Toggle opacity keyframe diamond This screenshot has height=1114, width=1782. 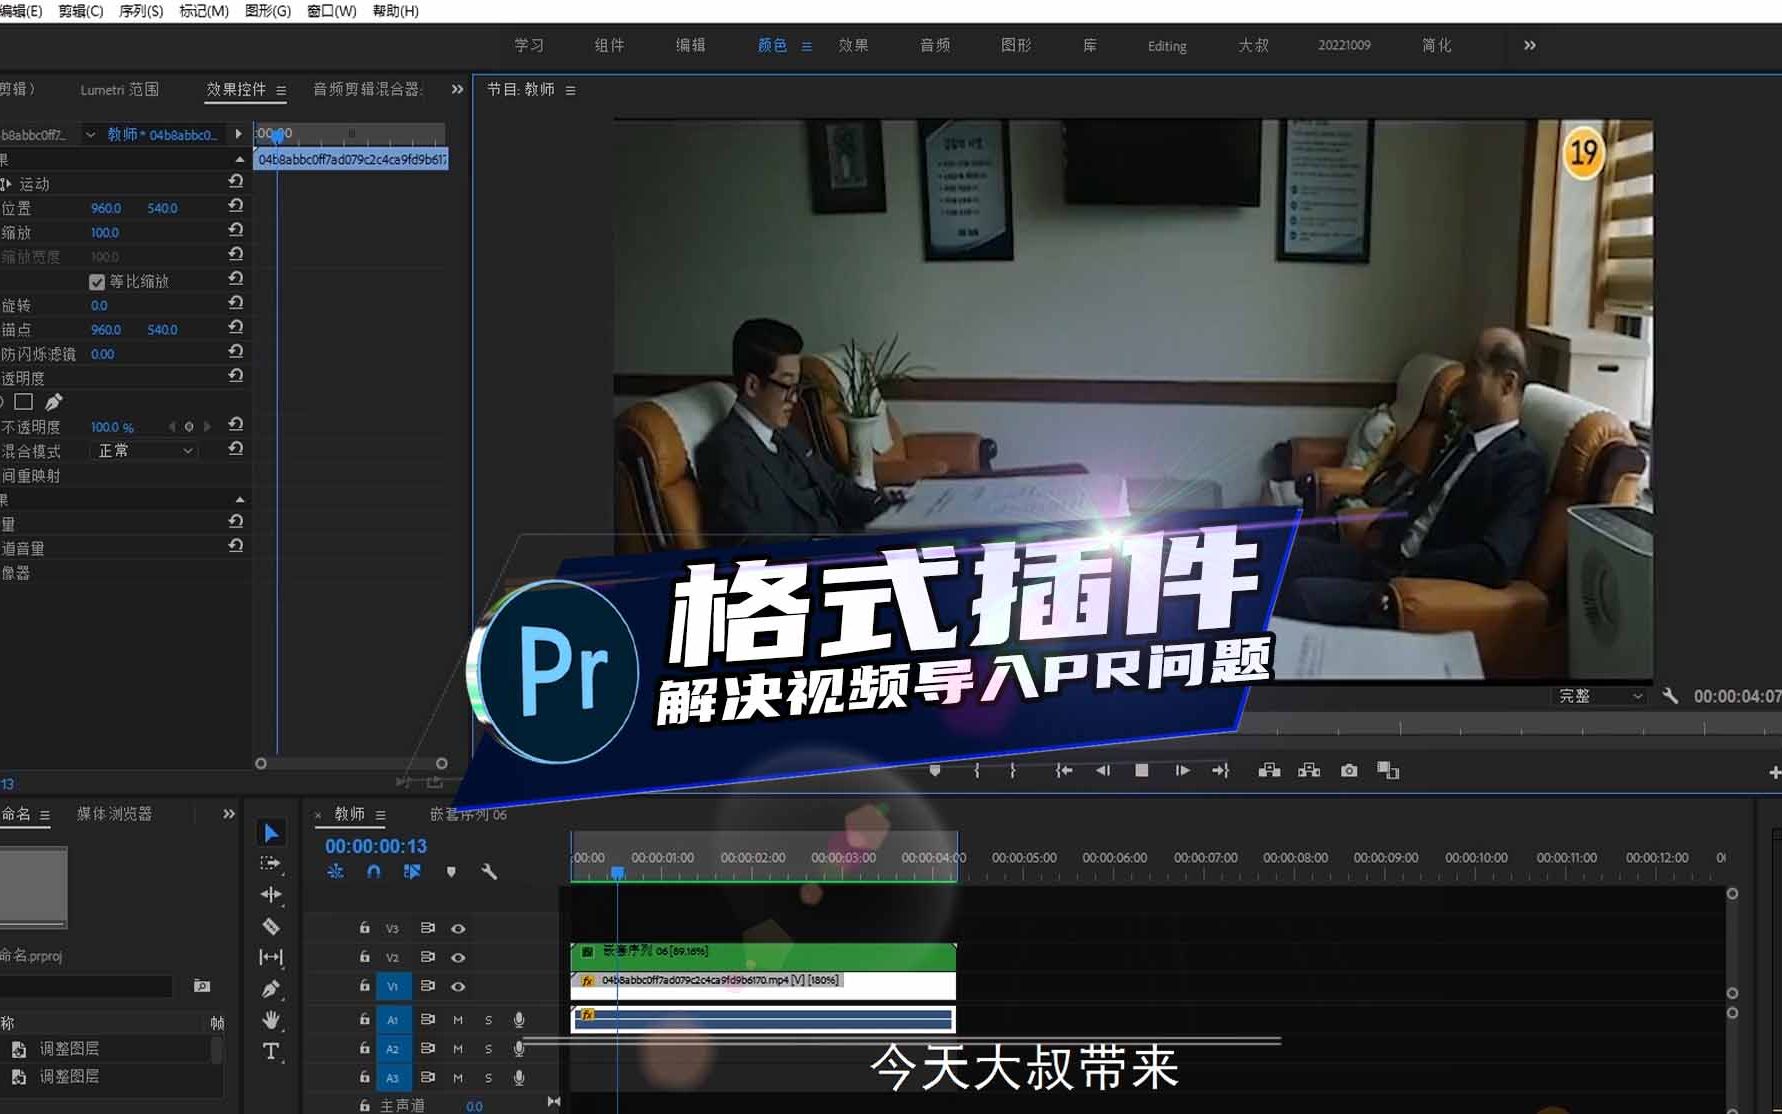point(189,427)
